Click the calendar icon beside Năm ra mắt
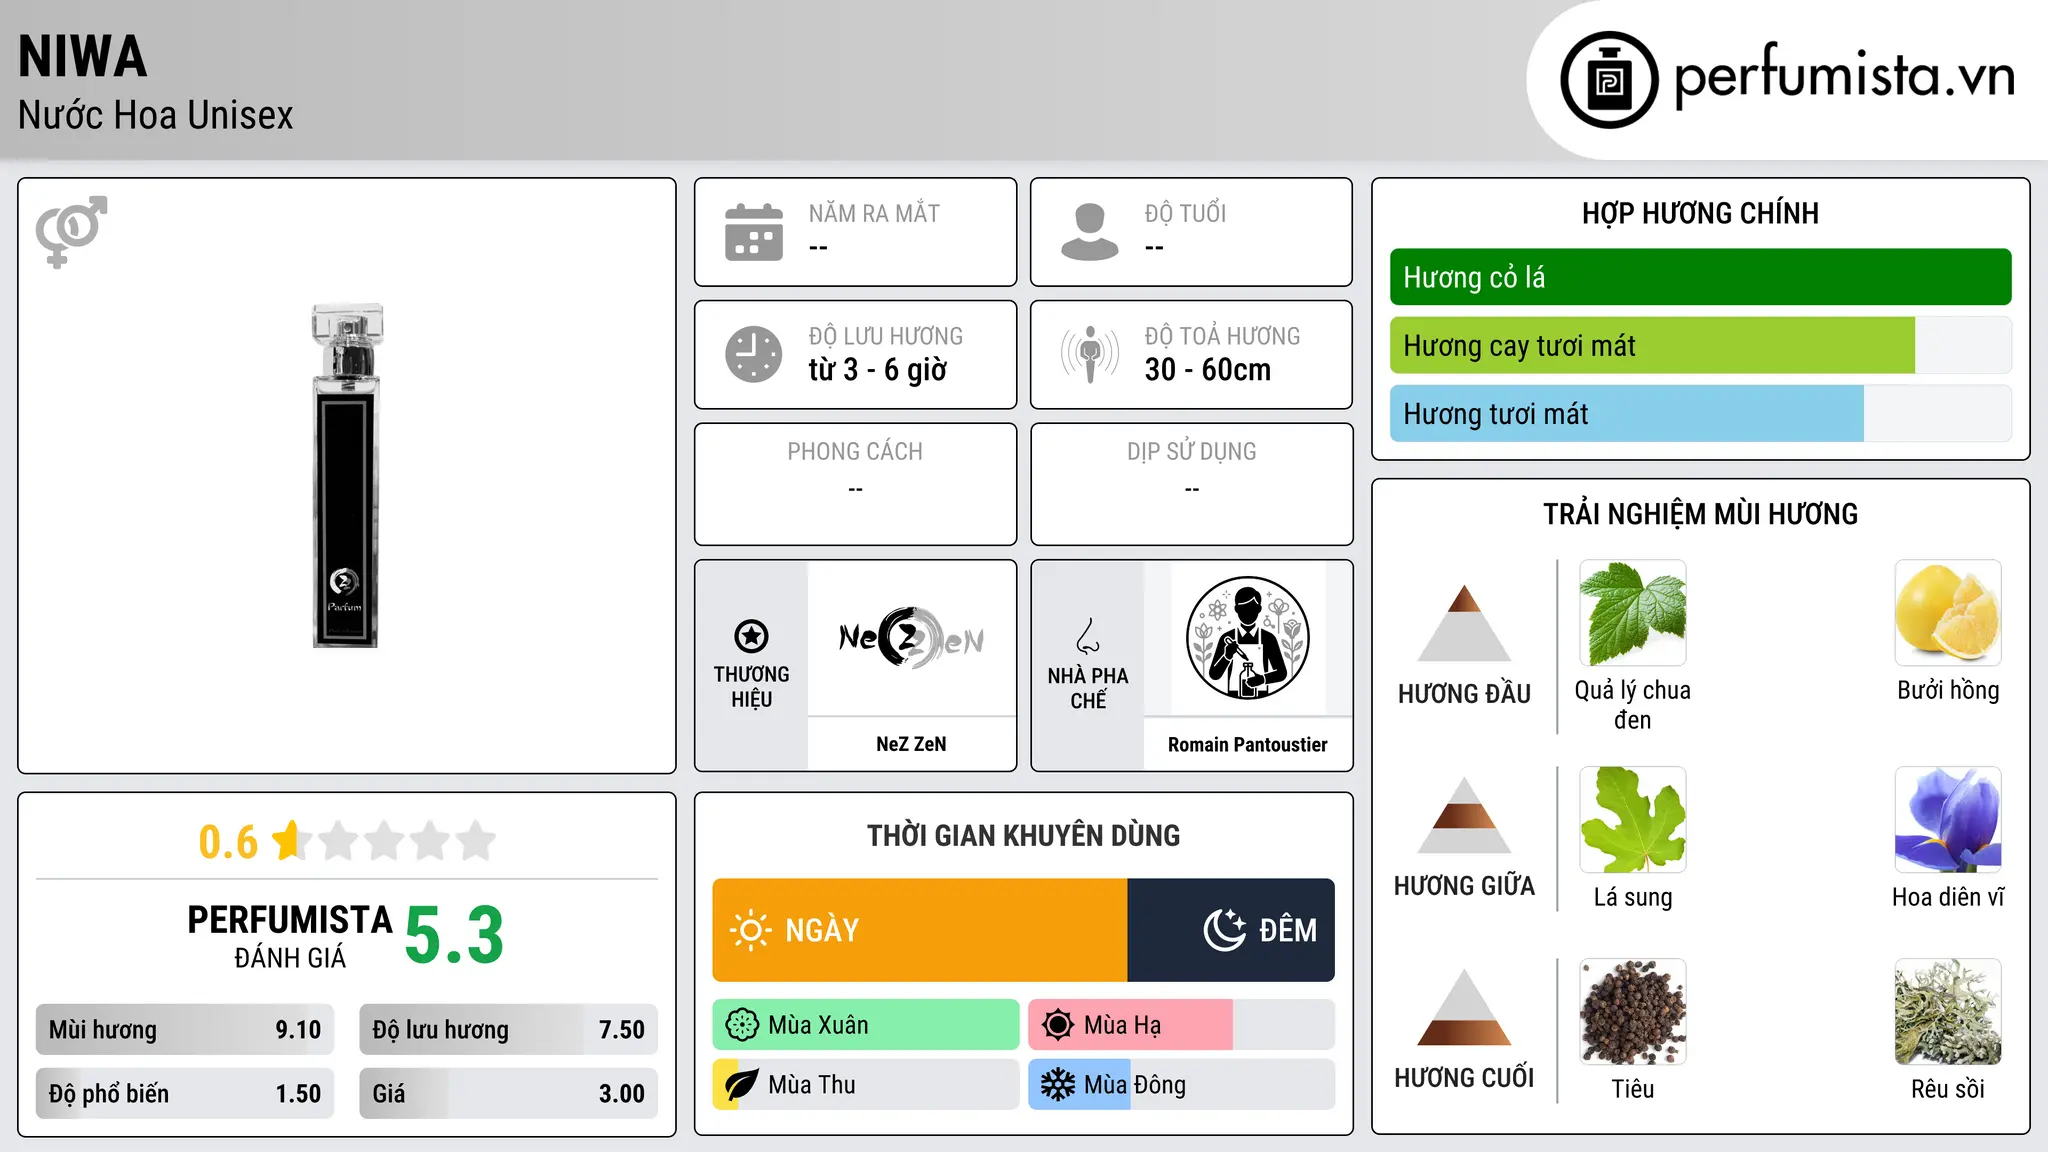This screenshot has width=2048, height=1152. tap(754, 232)
